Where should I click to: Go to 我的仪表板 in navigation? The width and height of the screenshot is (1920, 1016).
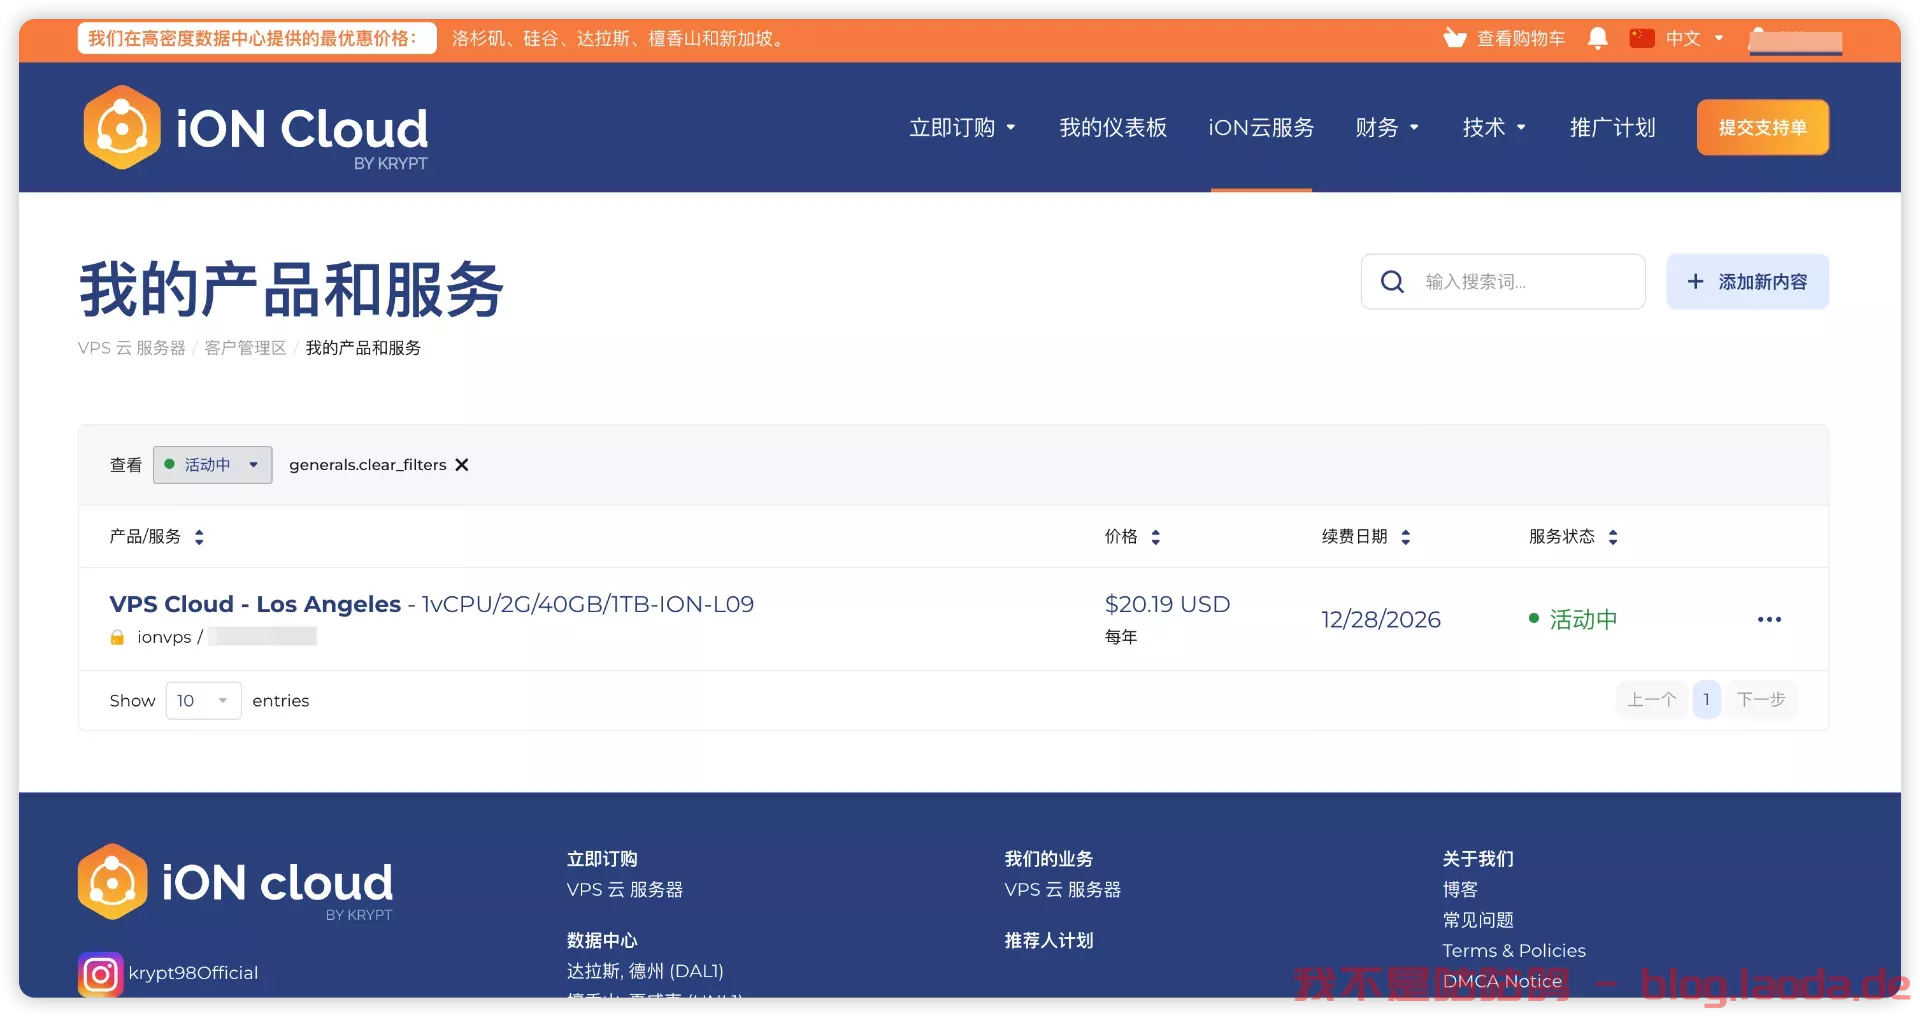pos(1113,128)
